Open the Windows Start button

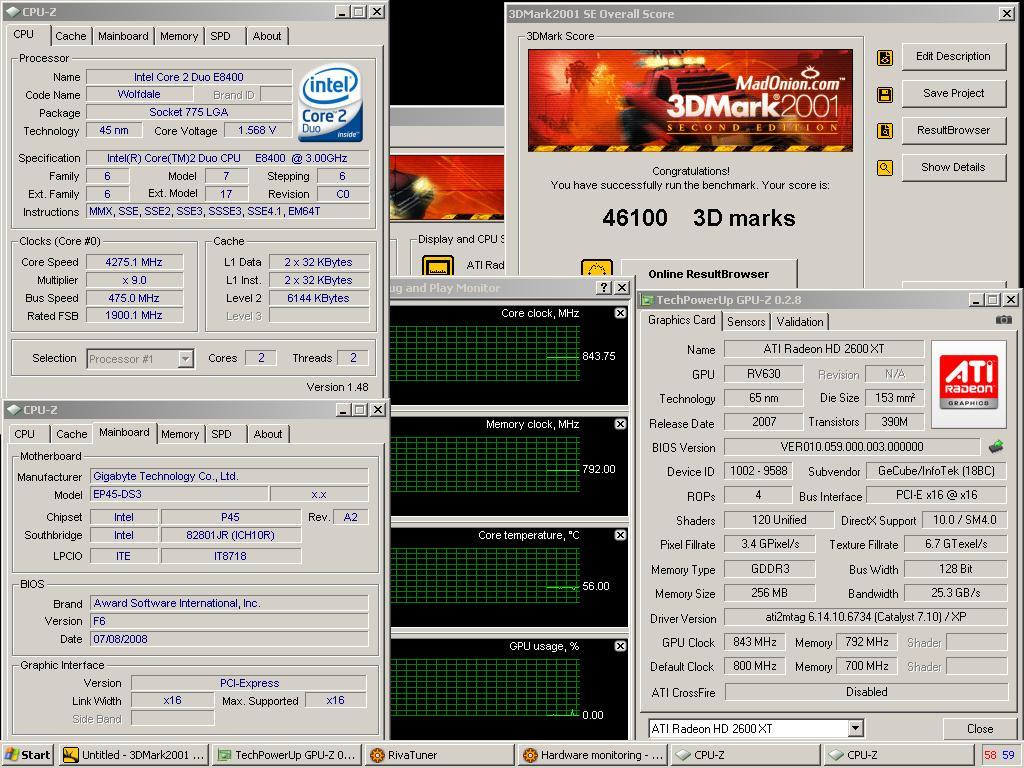pyautogui.click(x=27, y=755)
